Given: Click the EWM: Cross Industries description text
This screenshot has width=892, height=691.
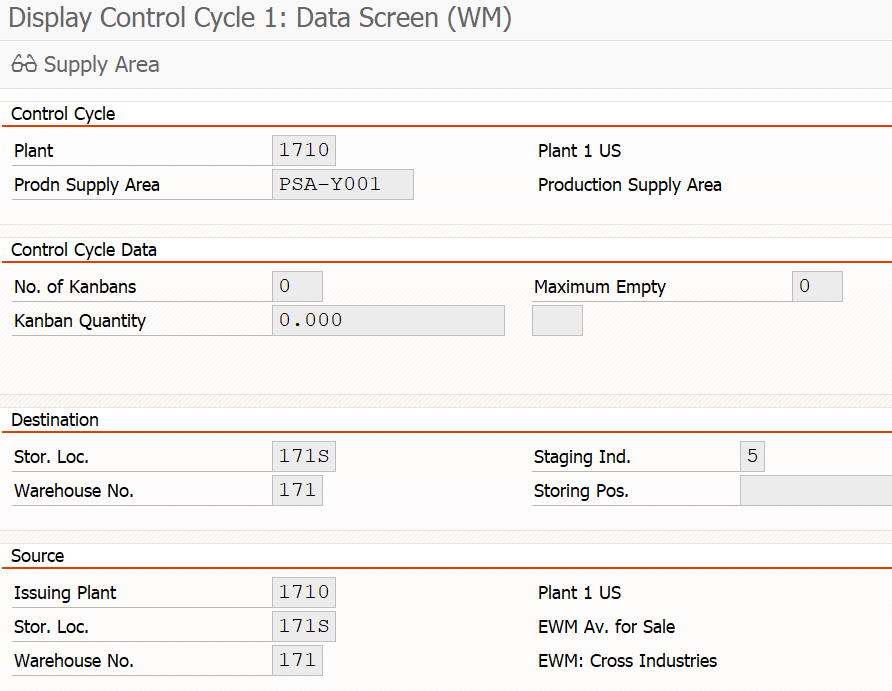Looking at the screenshot, I should pos(627,661).
